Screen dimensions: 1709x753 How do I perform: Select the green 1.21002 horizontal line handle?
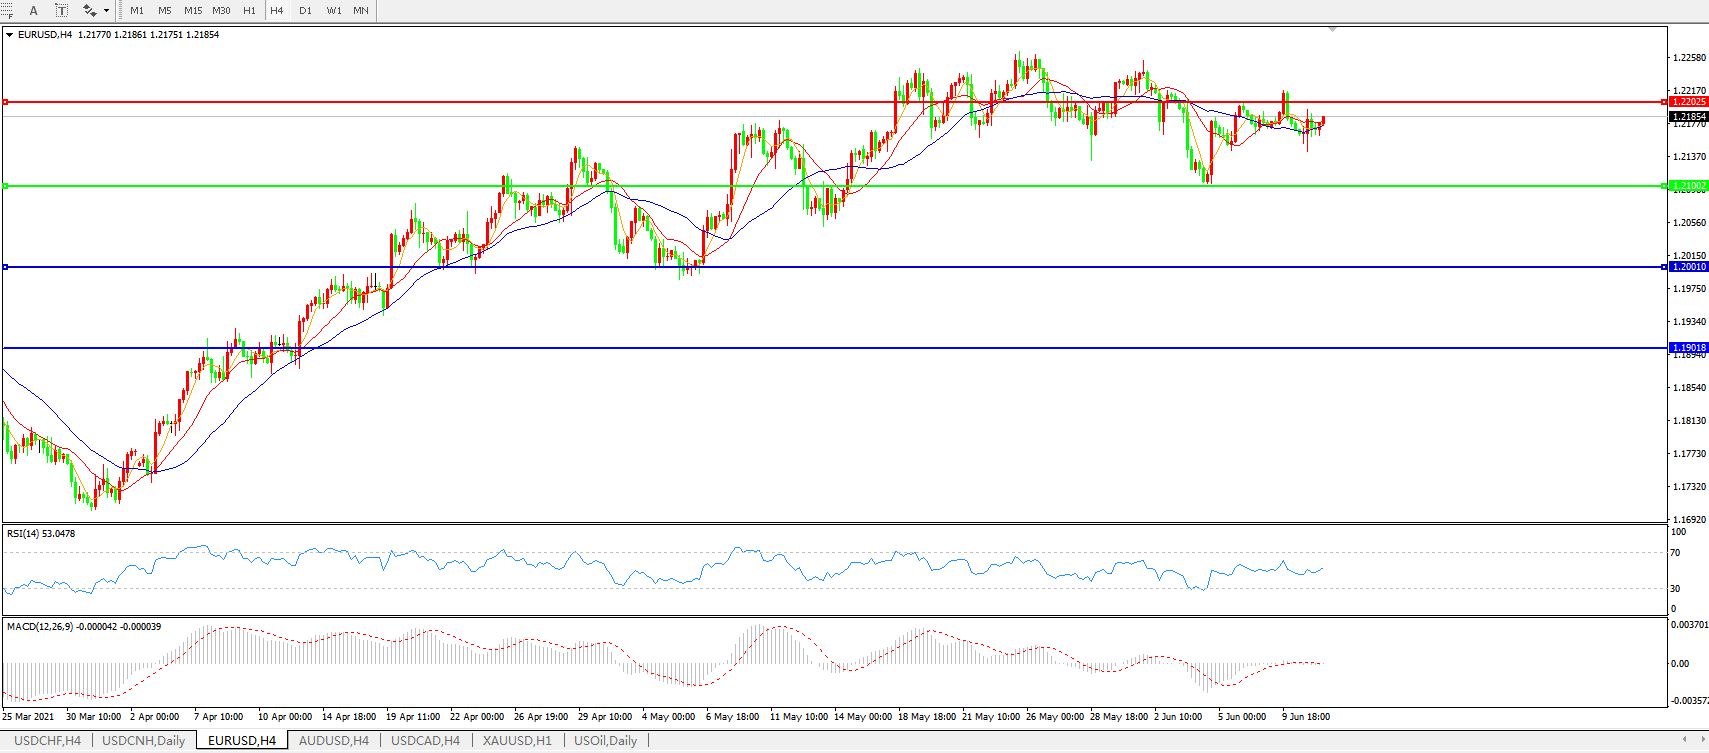coord(6,186)
